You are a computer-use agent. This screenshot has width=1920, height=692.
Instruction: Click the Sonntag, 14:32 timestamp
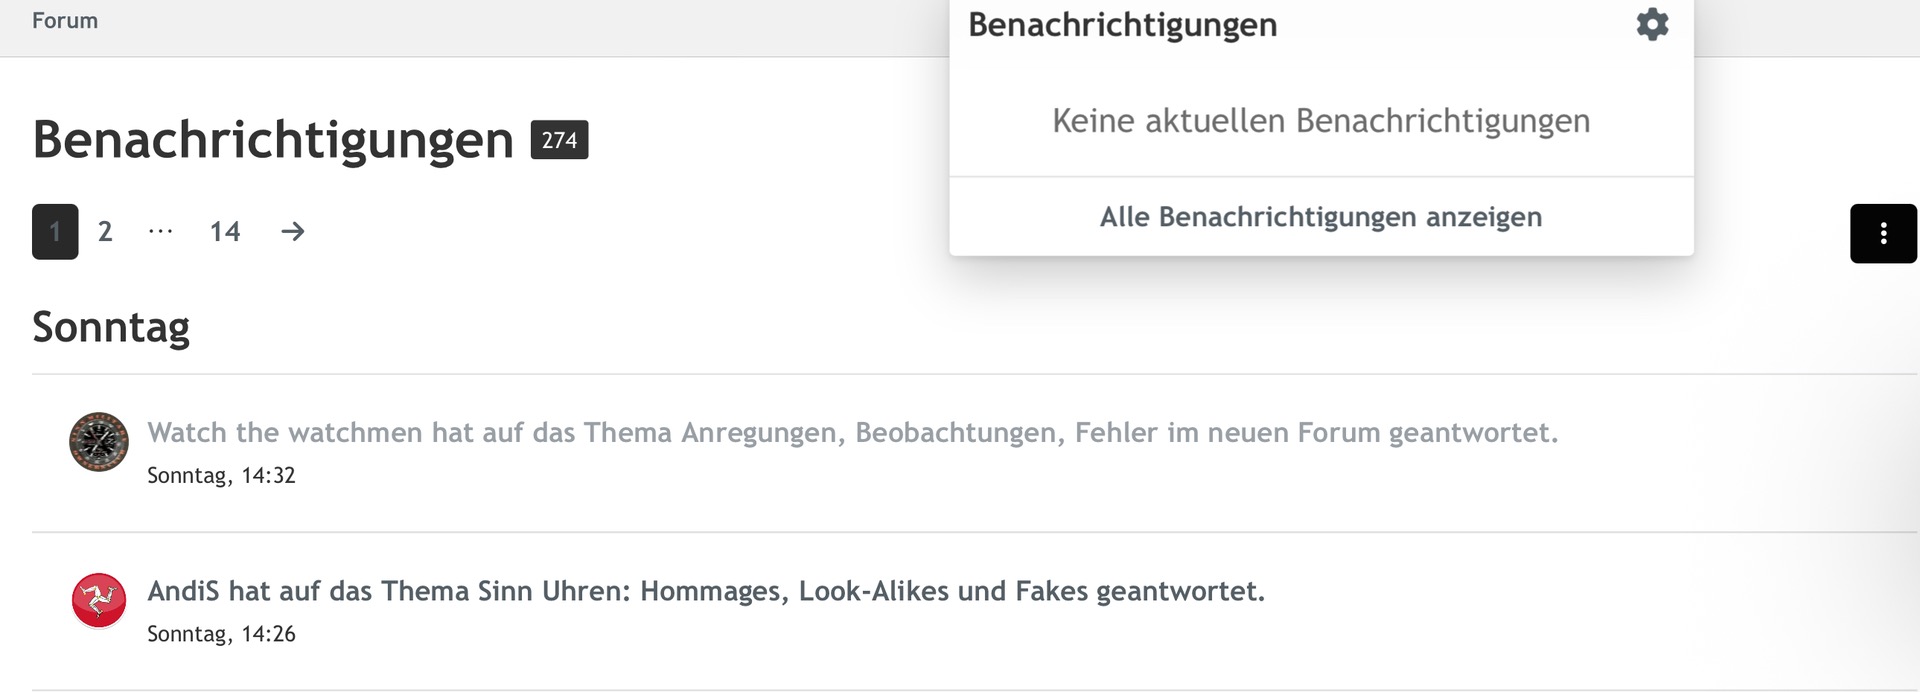point(221,475)
